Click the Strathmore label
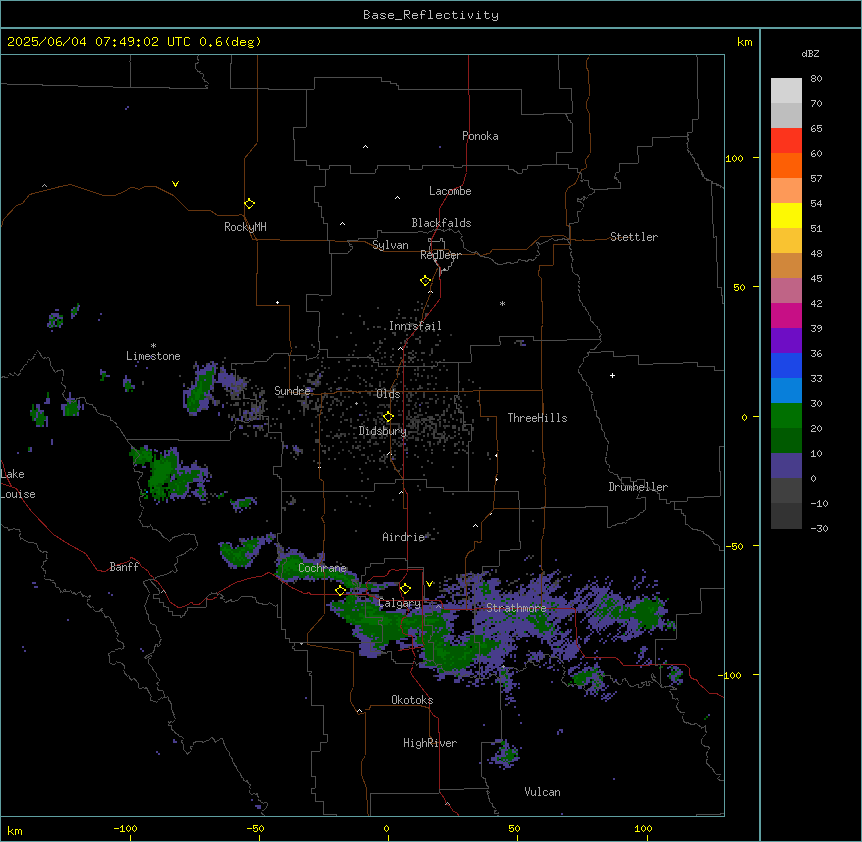862x842 pixels. click(x=516, y=608)
